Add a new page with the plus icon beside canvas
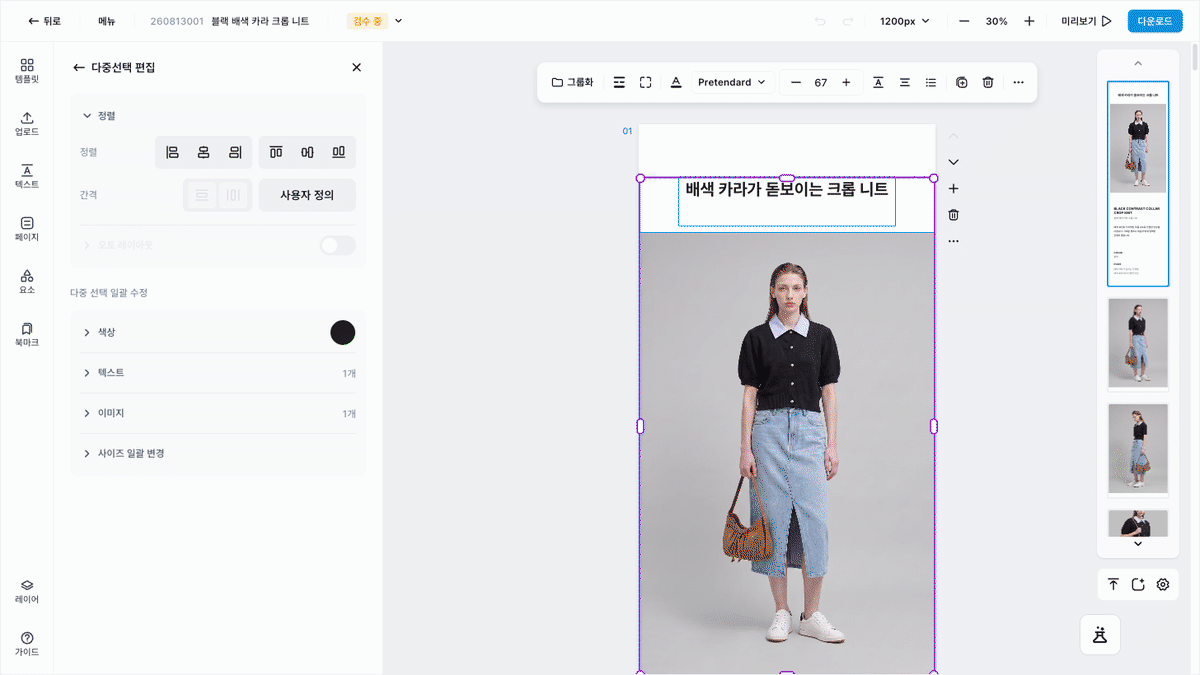The width and height of the screenshot is (1200, 675). [953, 188]
